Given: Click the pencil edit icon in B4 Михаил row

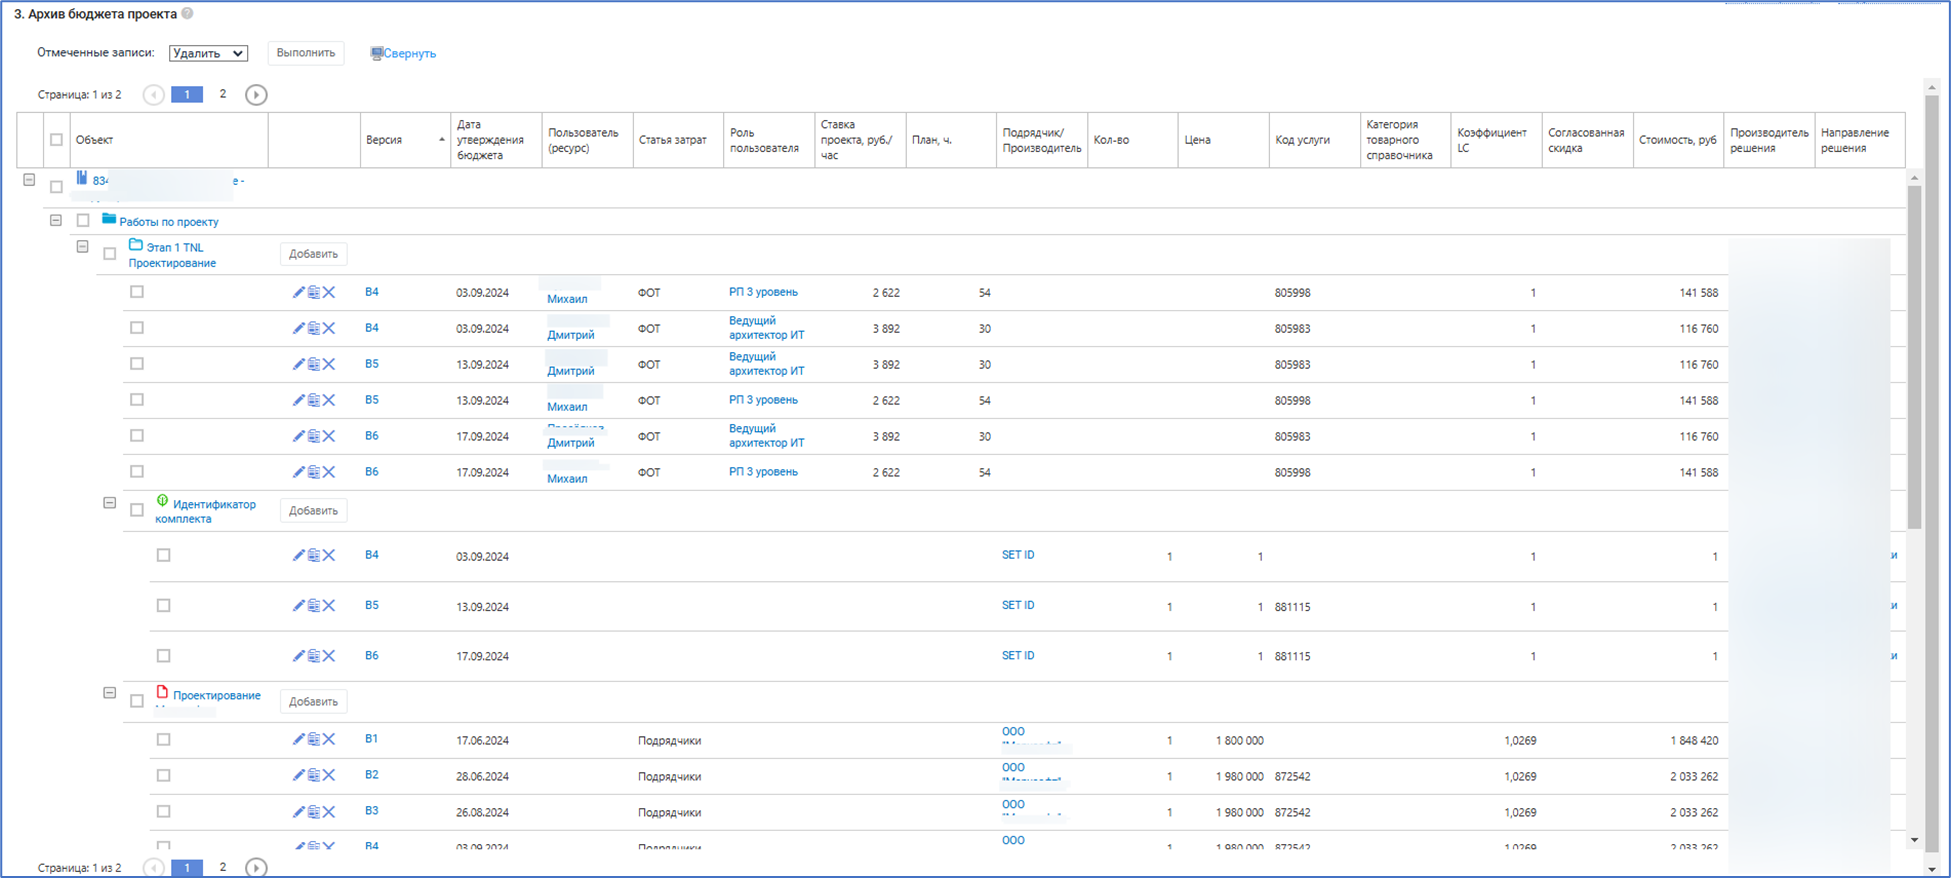Looking at the screenshot, I should click(298, 292).
